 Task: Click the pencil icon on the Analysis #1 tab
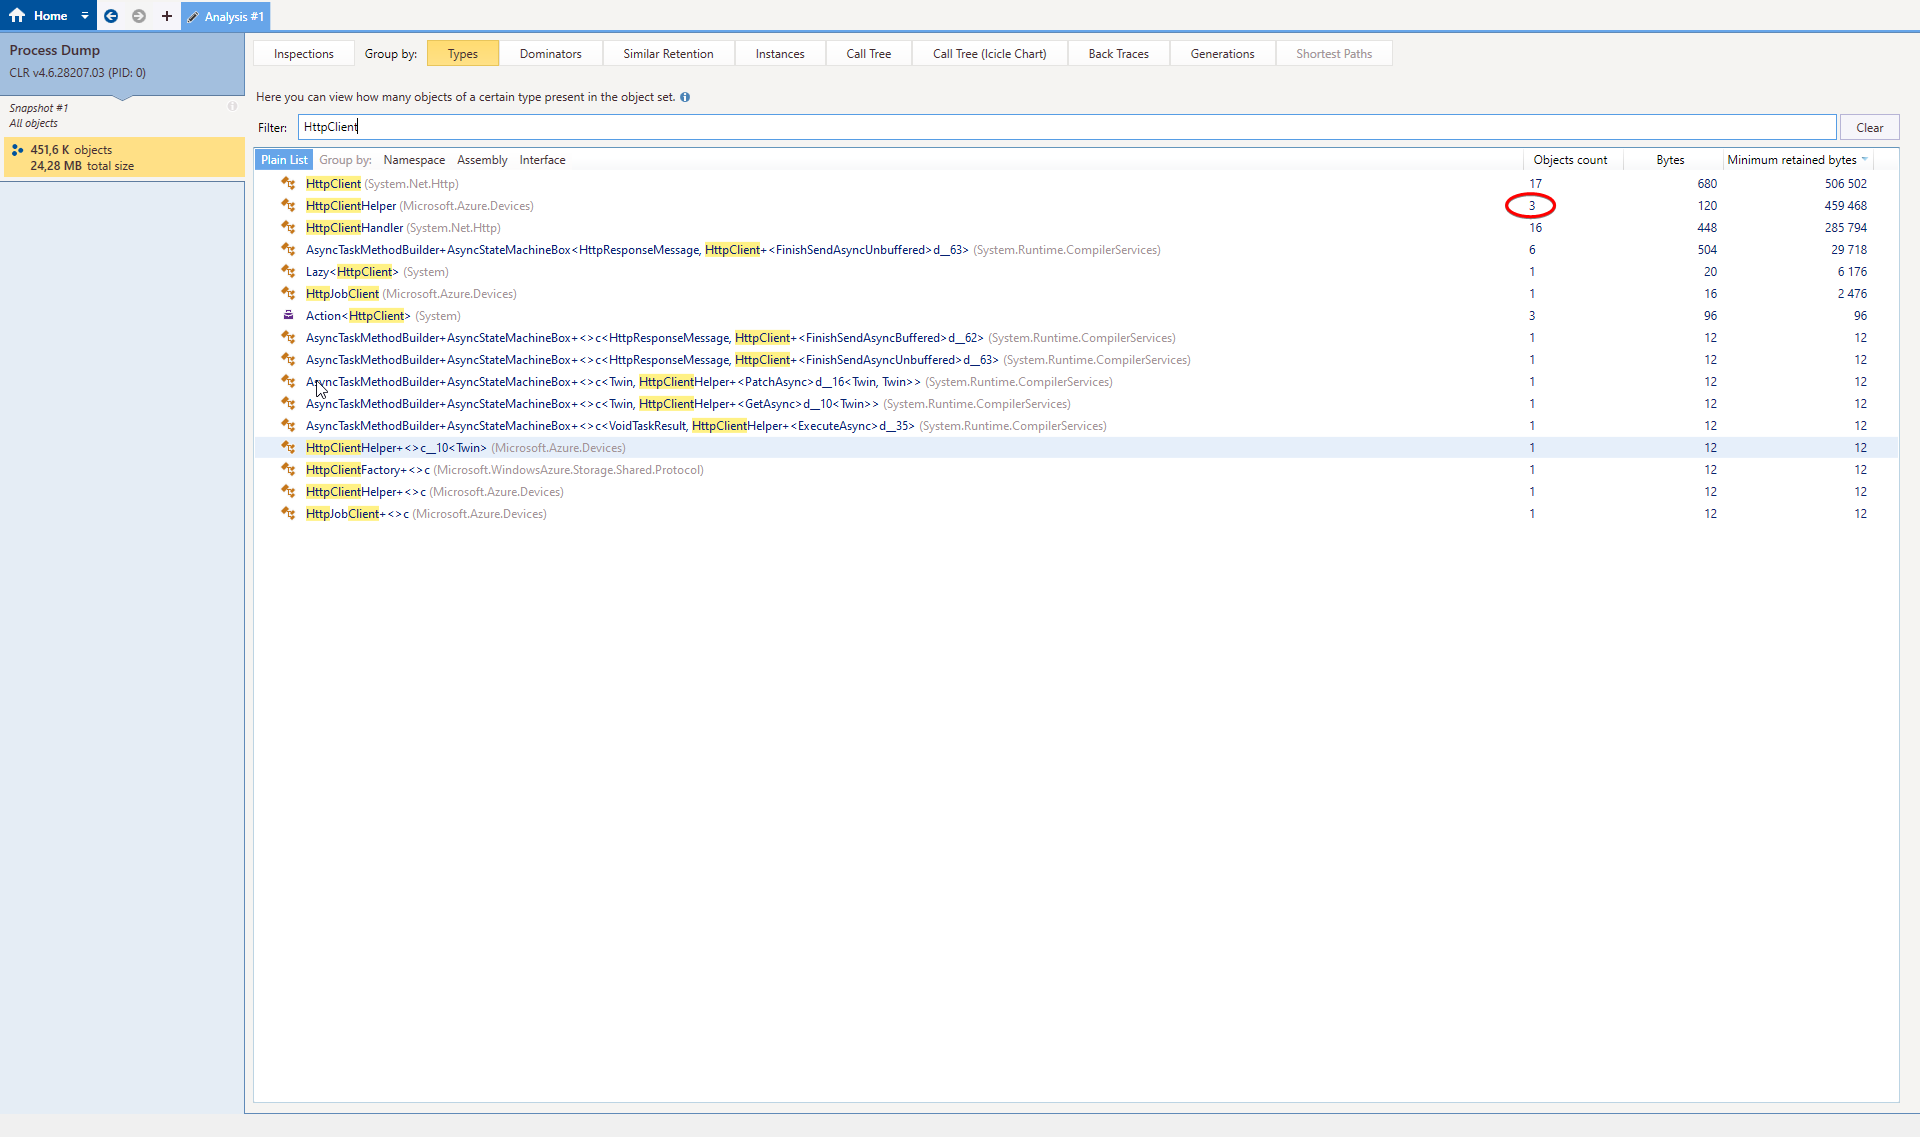click(x=193, y=16)
